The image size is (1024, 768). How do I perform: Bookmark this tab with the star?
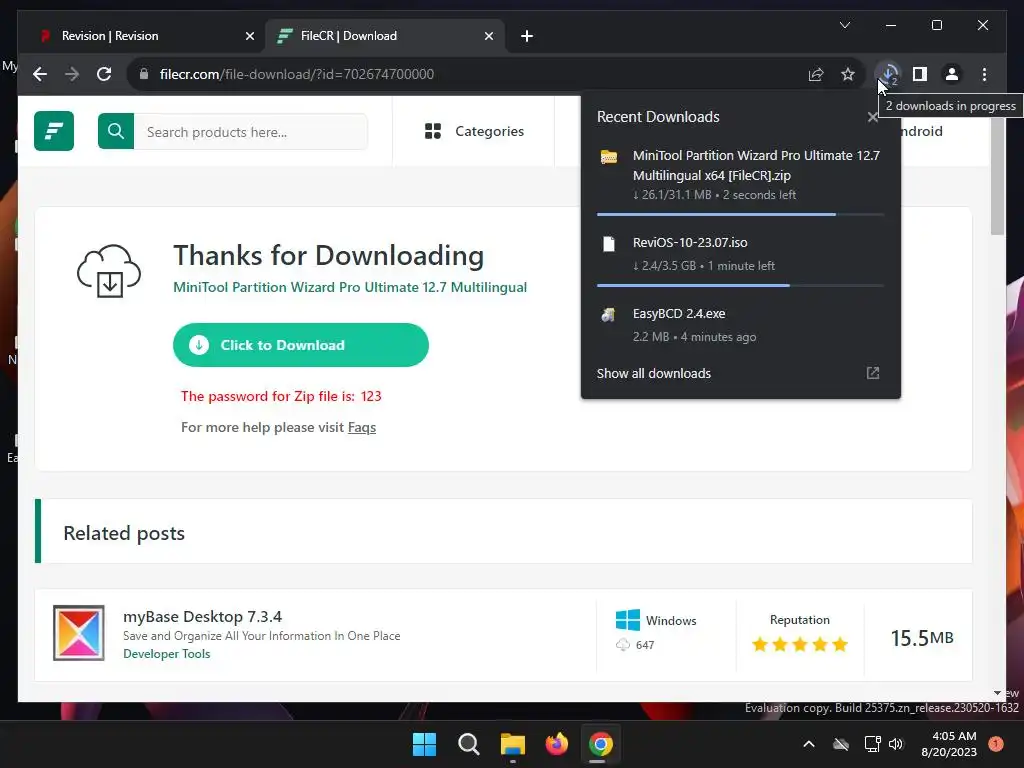pos(848,74)
